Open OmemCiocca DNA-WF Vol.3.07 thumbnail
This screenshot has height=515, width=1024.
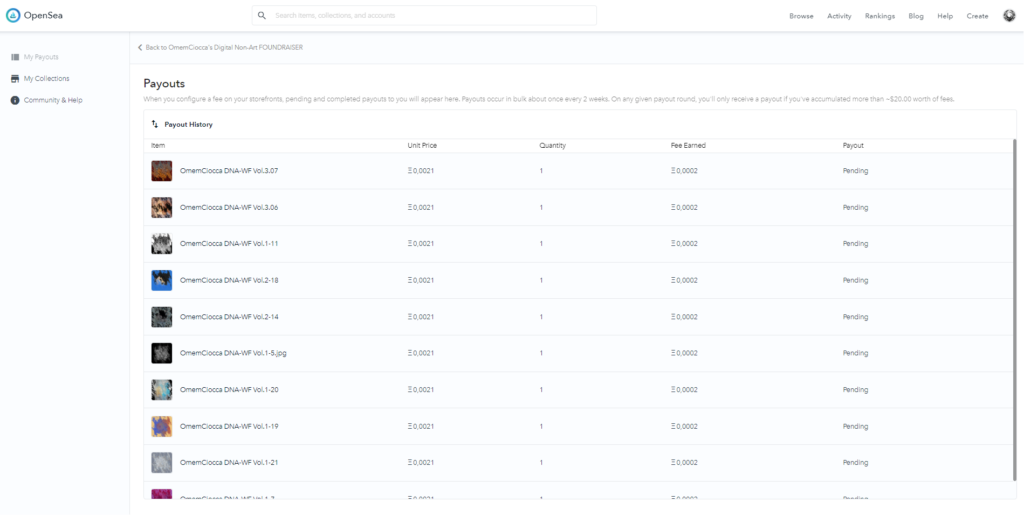(x=161, y=171)
